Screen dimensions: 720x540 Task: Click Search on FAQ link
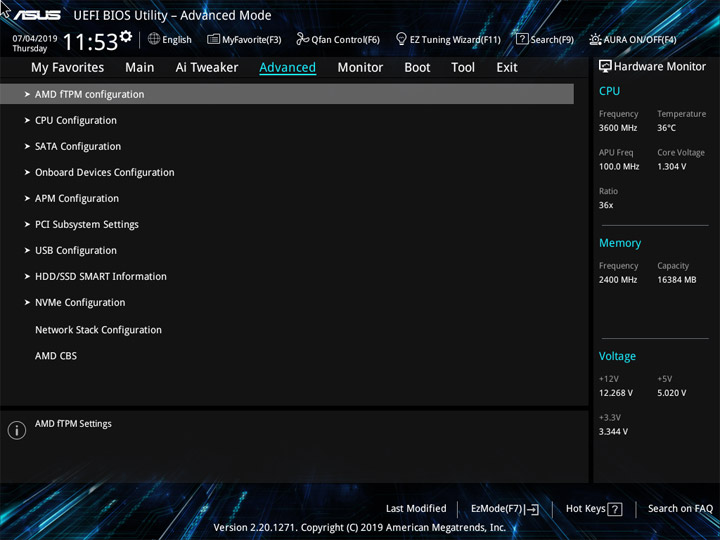pyautogui.click(x=681, y=508)
